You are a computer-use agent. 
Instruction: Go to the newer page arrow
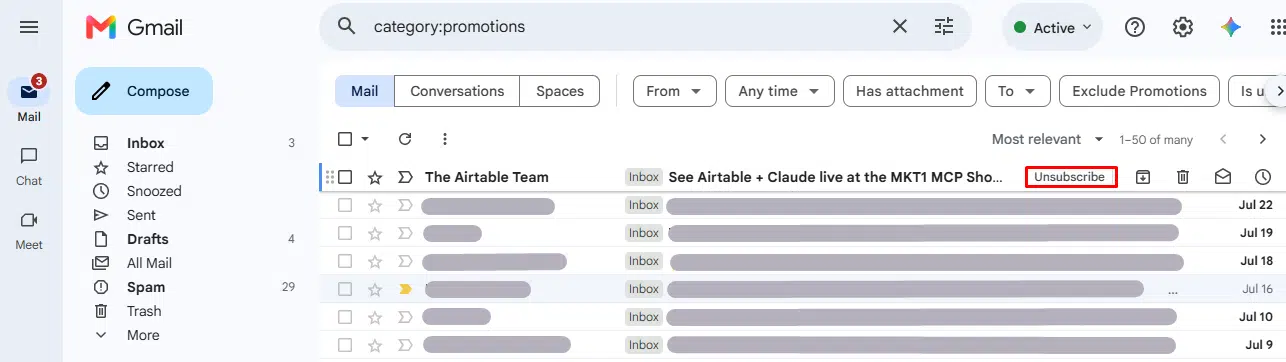click(1222, 139)
